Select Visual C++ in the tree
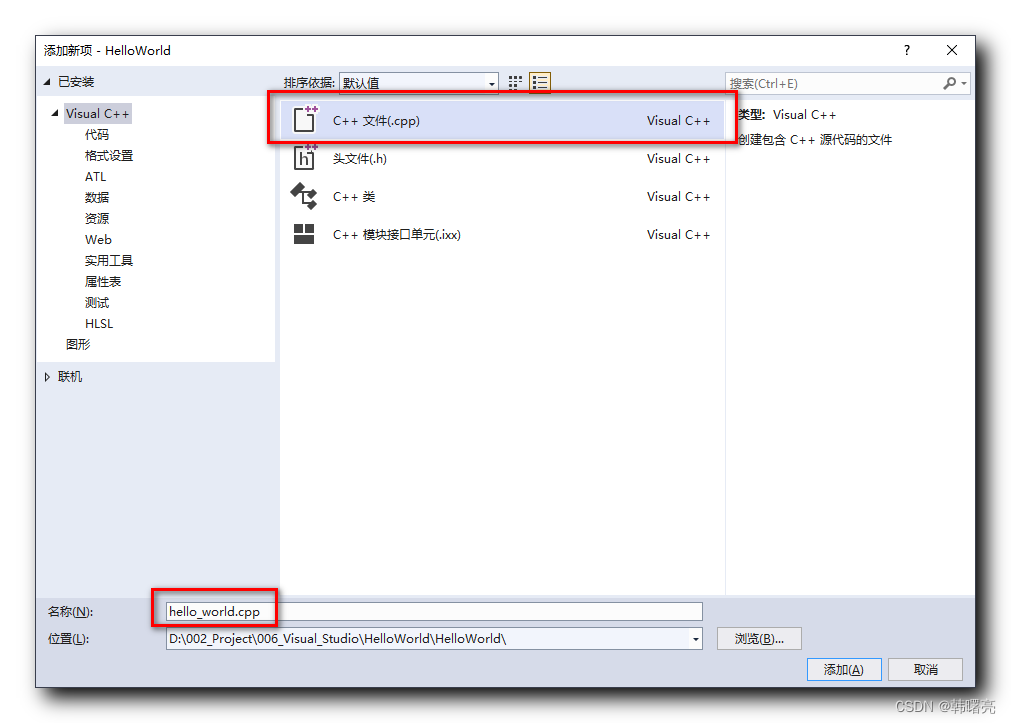Screen dimensions: 1011x723 pyautogui.click(x=97, y=114)
